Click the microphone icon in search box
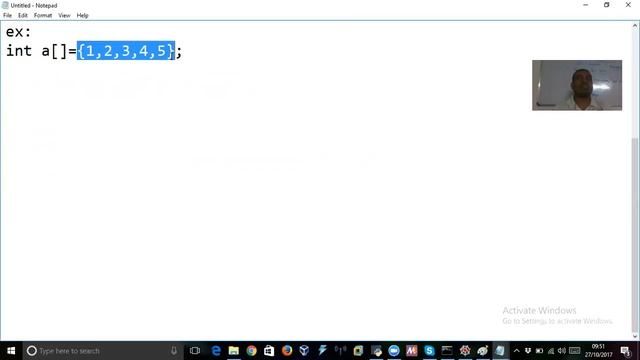 (x=174, y=351)
